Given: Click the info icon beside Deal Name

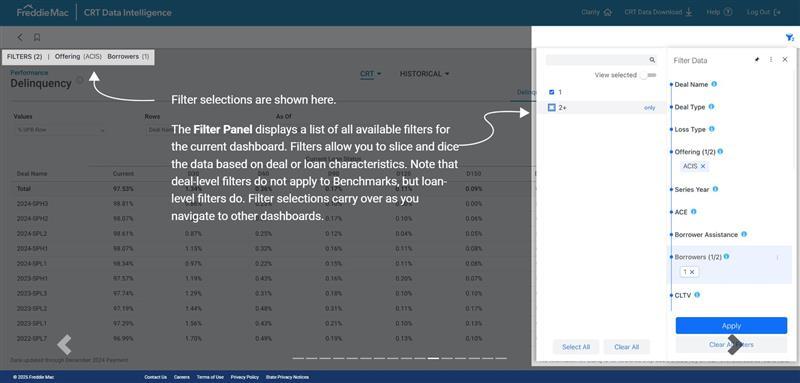Looking at the screenshot, I should [x=714, y=84].
